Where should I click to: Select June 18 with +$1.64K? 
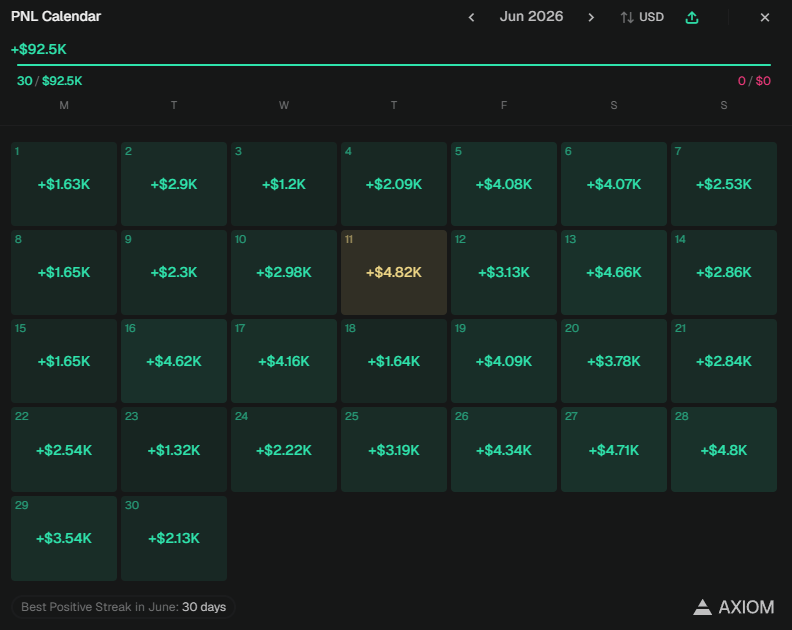pyautogui.click(x=394, y=361)
